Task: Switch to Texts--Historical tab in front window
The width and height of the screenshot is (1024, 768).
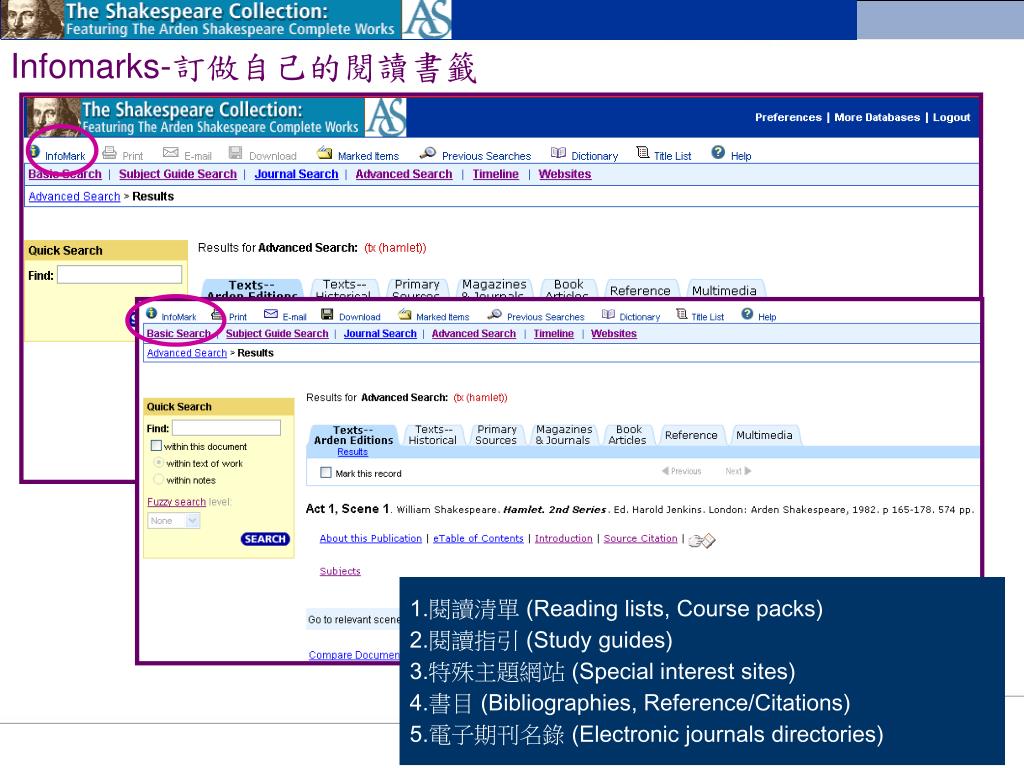Action: (432, 435)
